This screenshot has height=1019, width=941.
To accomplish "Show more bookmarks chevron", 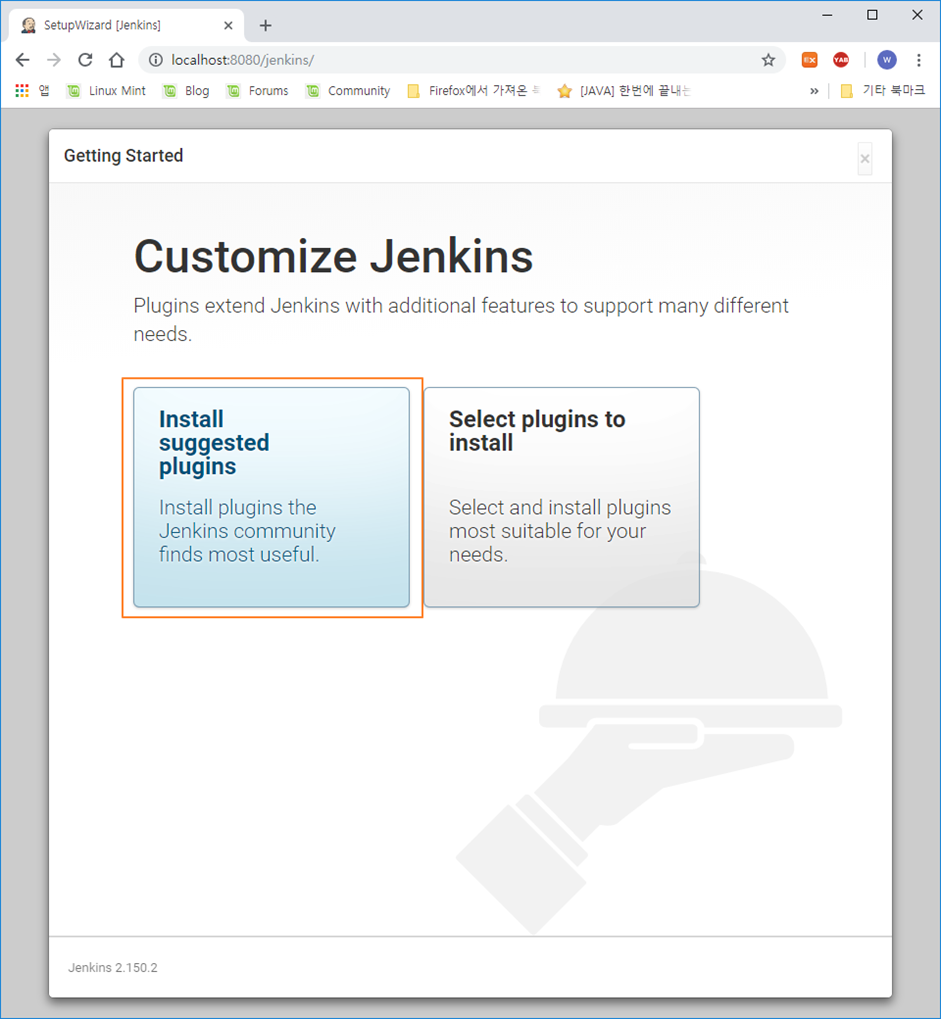I will coord(814,91).
